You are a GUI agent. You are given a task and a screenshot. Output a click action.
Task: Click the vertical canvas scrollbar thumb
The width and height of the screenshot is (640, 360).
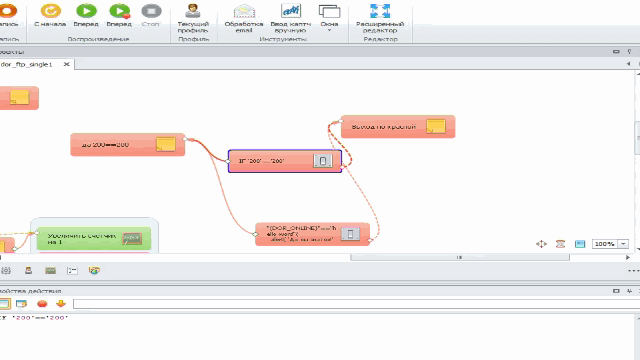click(x=638, y=138)
